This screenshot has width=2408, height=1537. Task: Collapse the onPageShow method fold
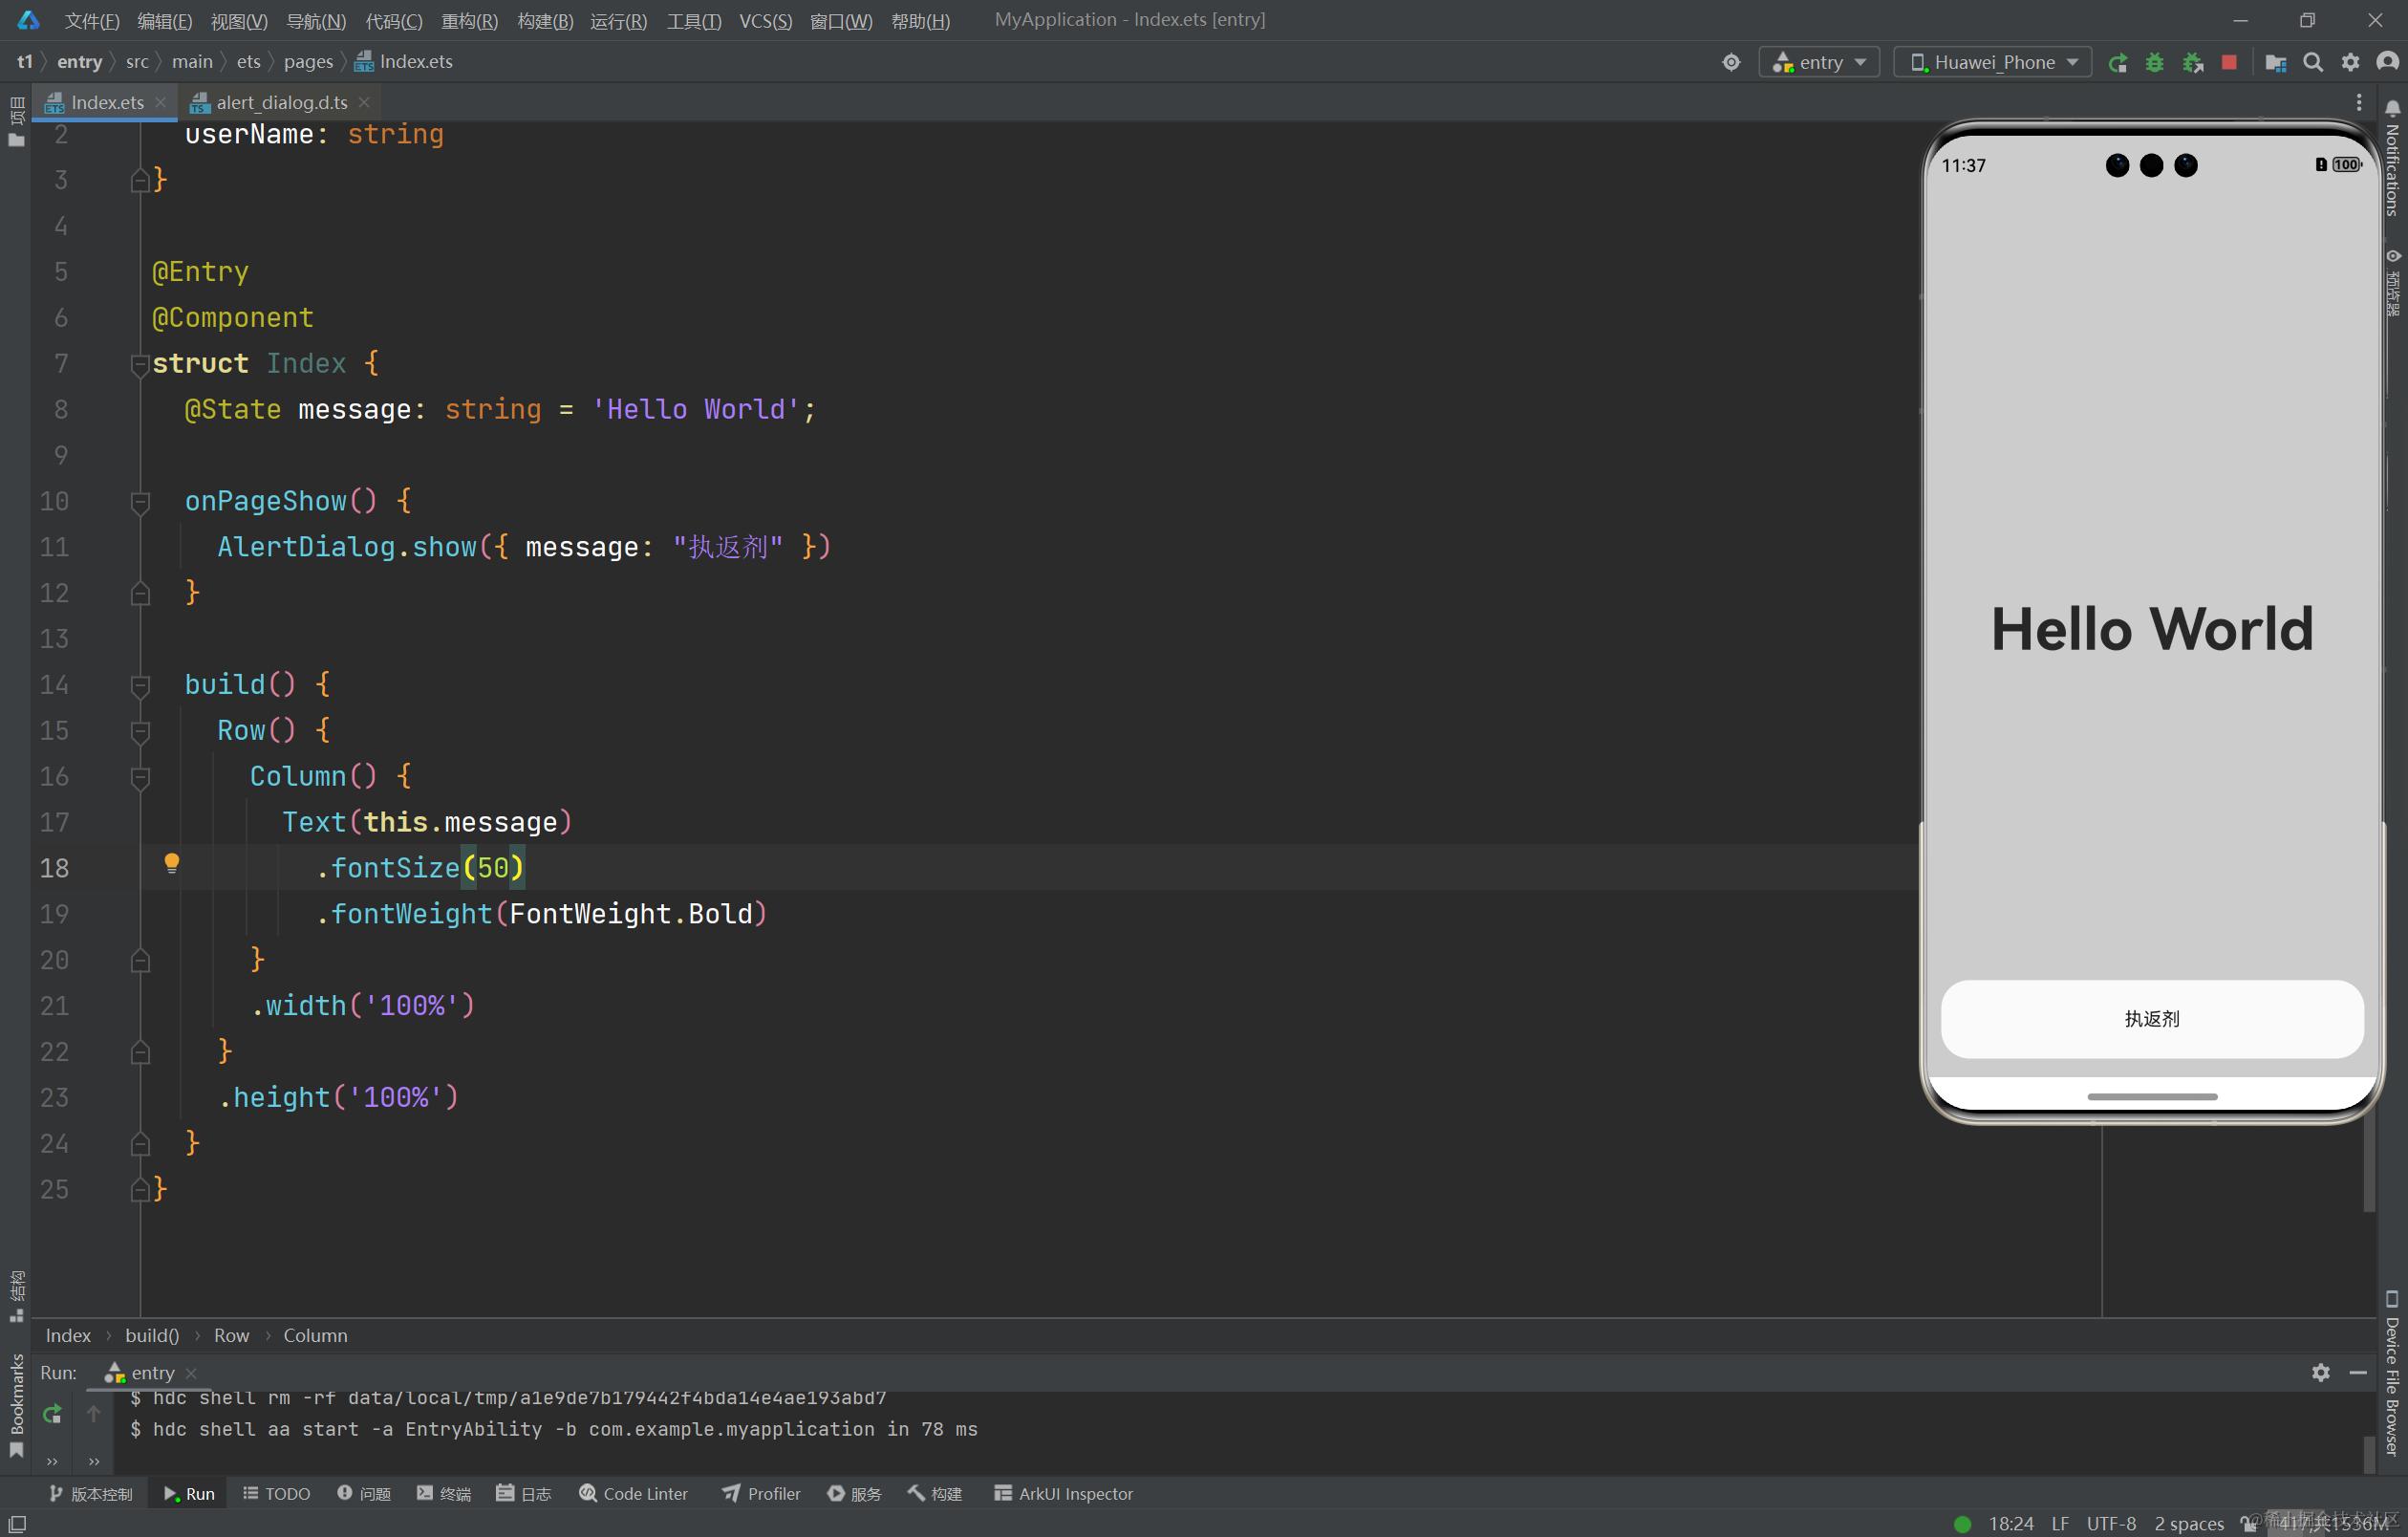(140, 502)
